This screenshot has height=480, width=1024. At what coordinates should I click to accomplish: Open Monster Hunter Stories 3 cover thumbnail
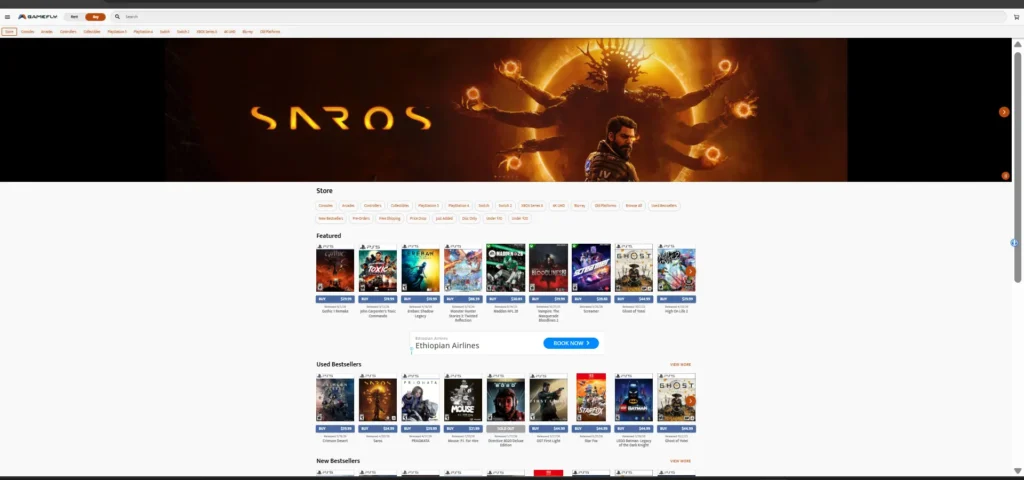coord(463,268)
